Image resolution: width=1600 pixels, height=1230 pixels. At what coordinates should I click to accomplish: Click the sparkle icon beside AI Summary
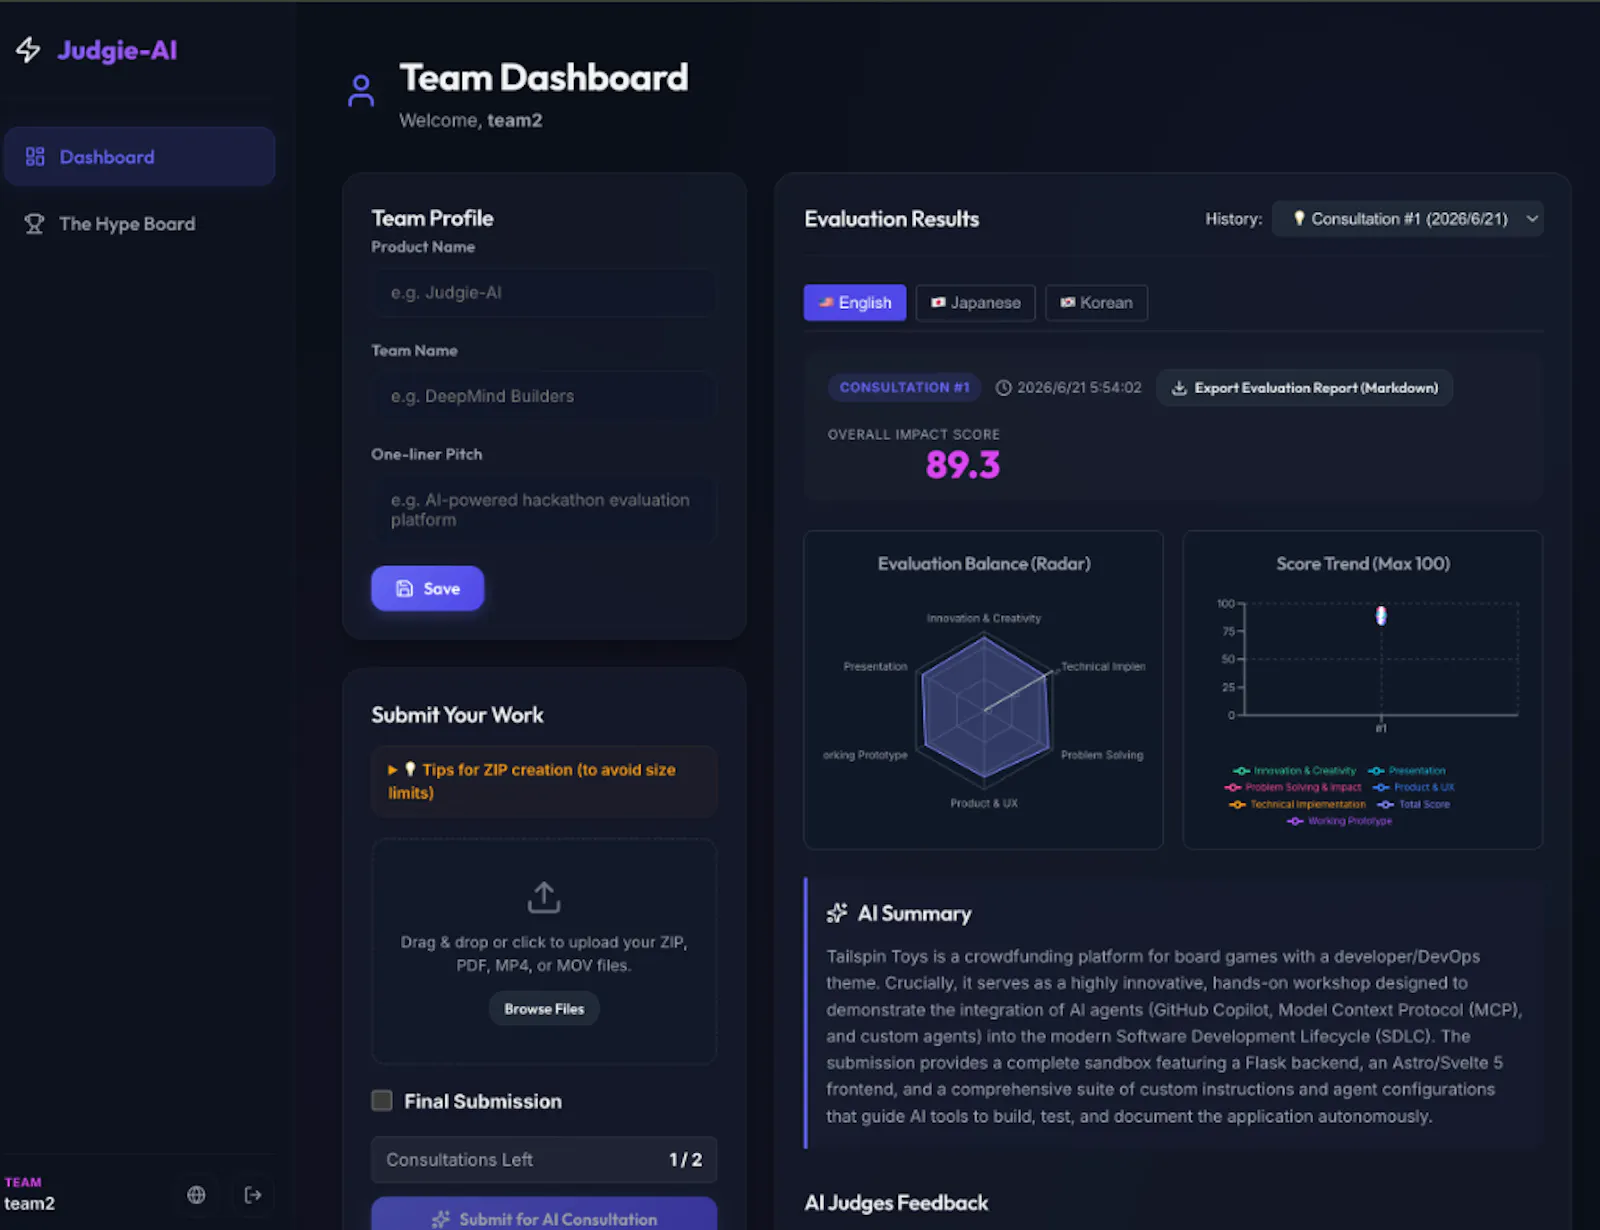point(837,913)
